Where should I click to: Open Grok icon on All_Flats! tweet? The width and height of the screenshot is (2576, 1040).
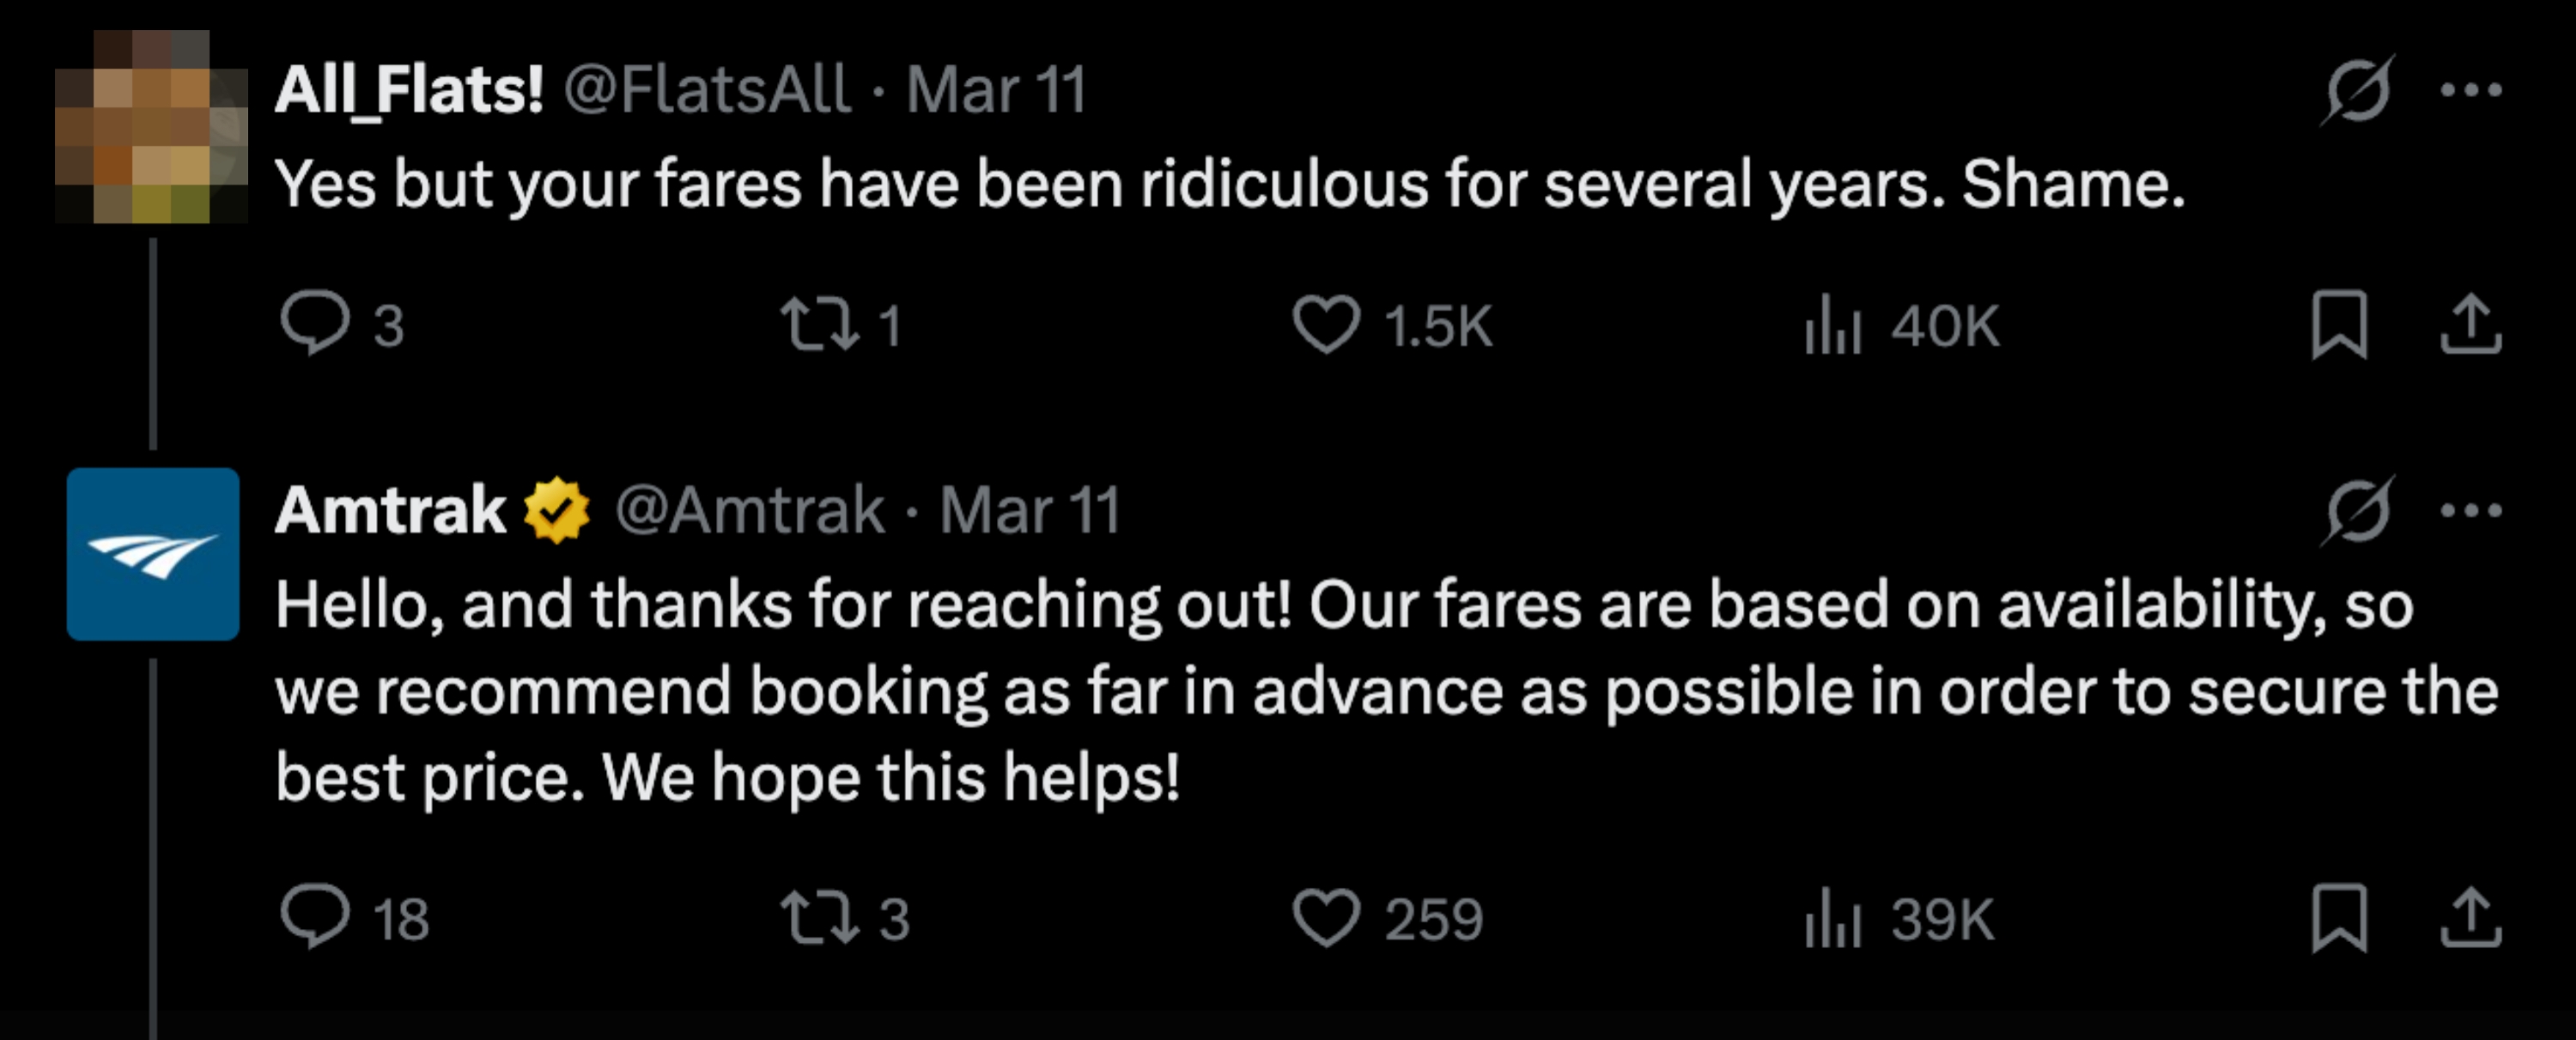click(x=2358, y=90)
